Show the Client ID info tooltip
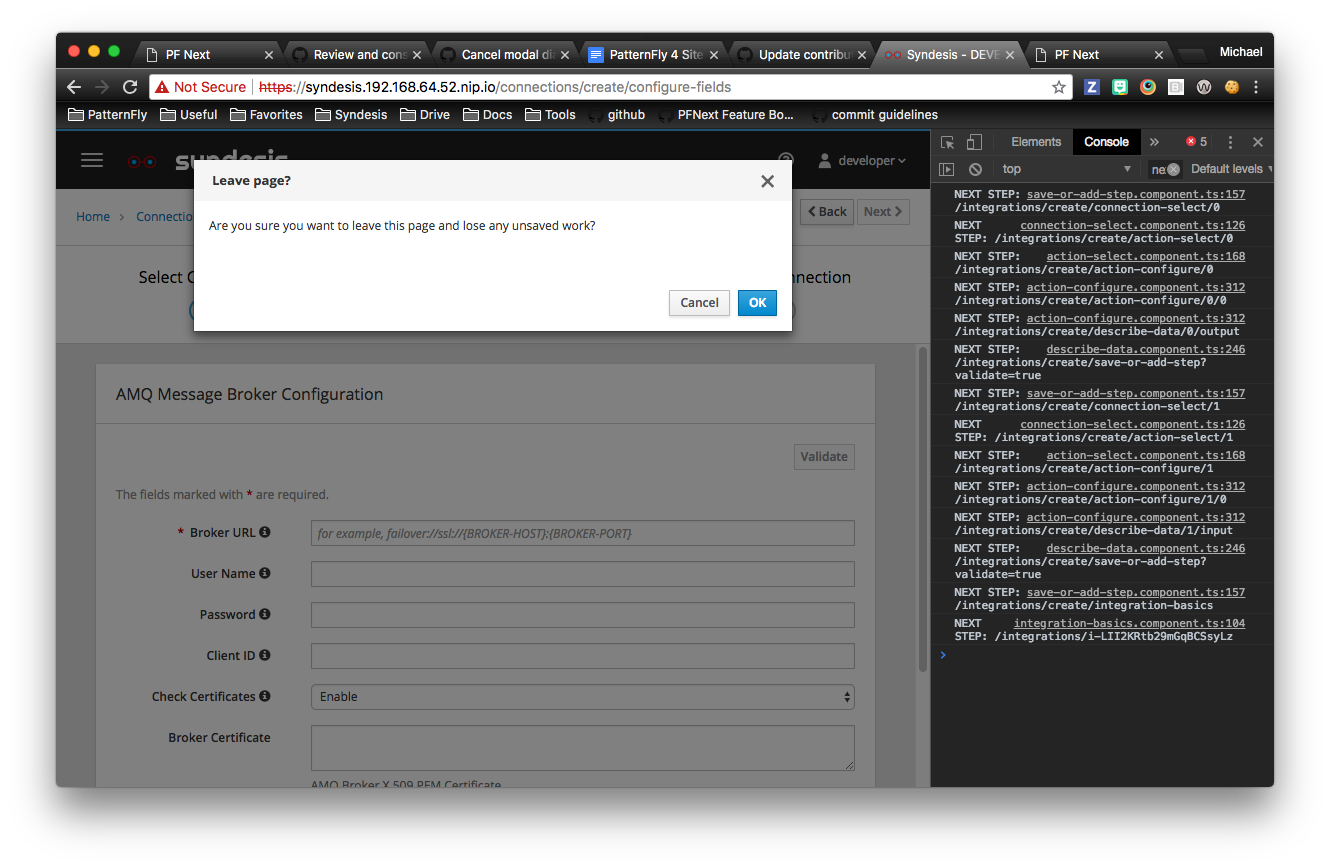This screenshot has height=867, width=1330. coord(265,656)
